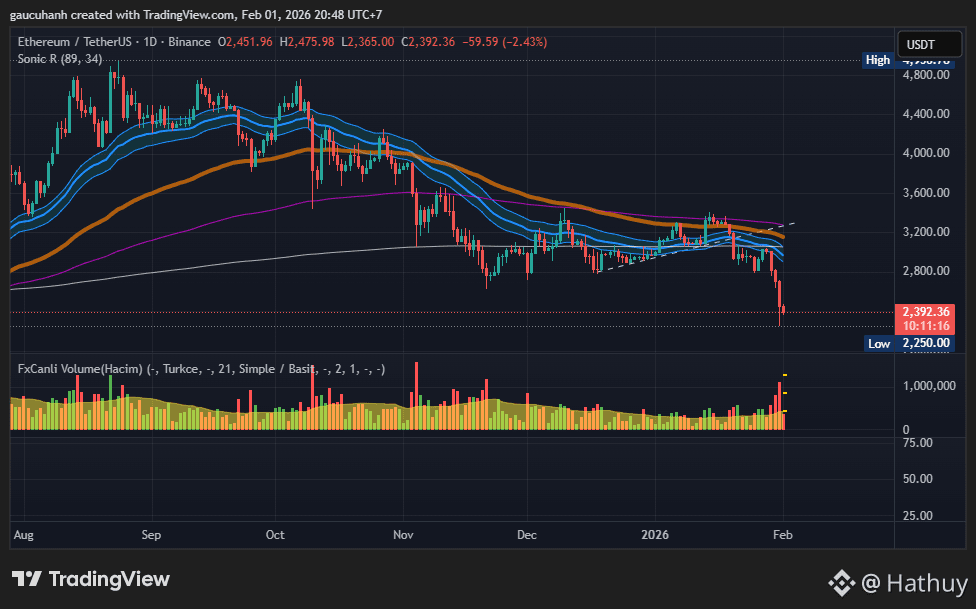Click the 25.00 lower pane axis label

(x=917, y=516)
